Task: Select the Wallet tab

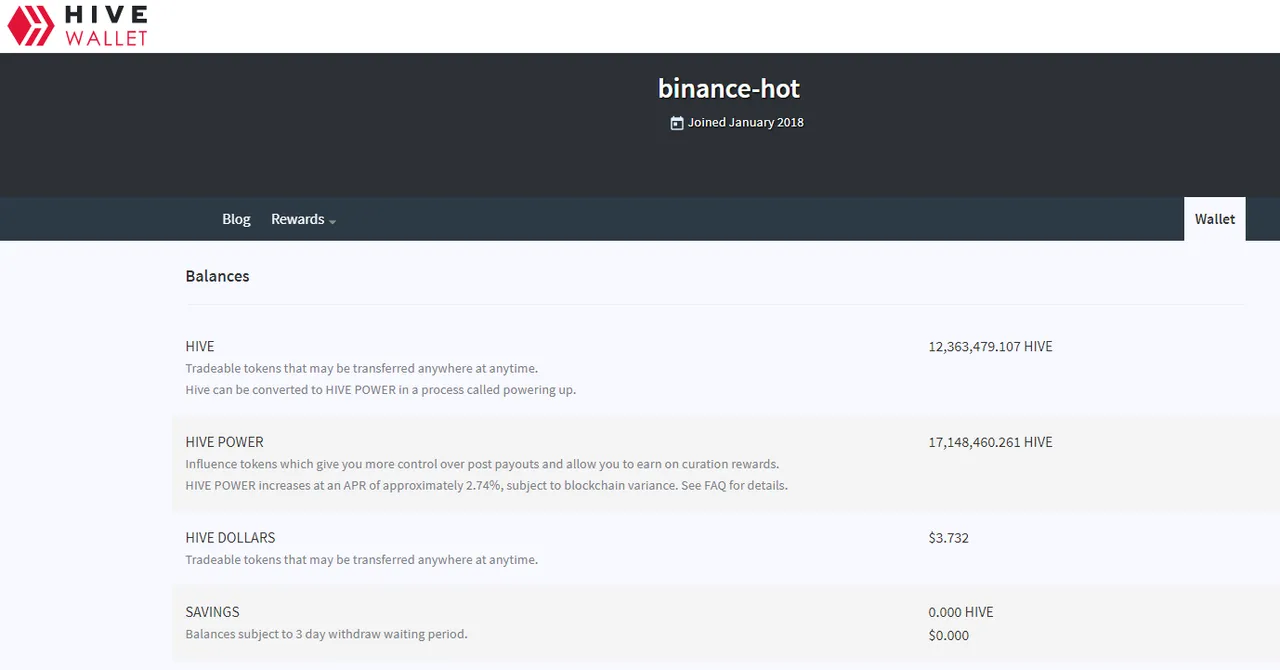Action: (x=1215, y=219)
